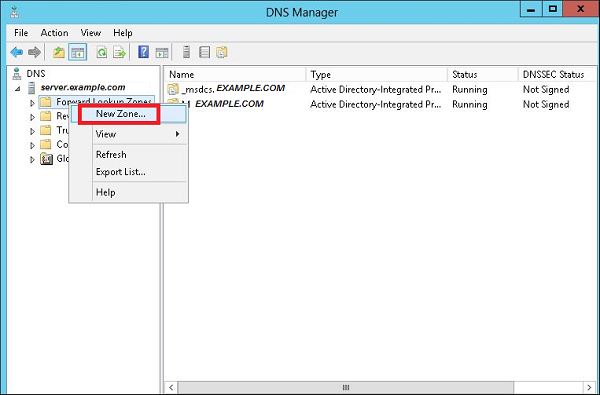Open the Help menu in menu bar

click(x=122, y=33)
